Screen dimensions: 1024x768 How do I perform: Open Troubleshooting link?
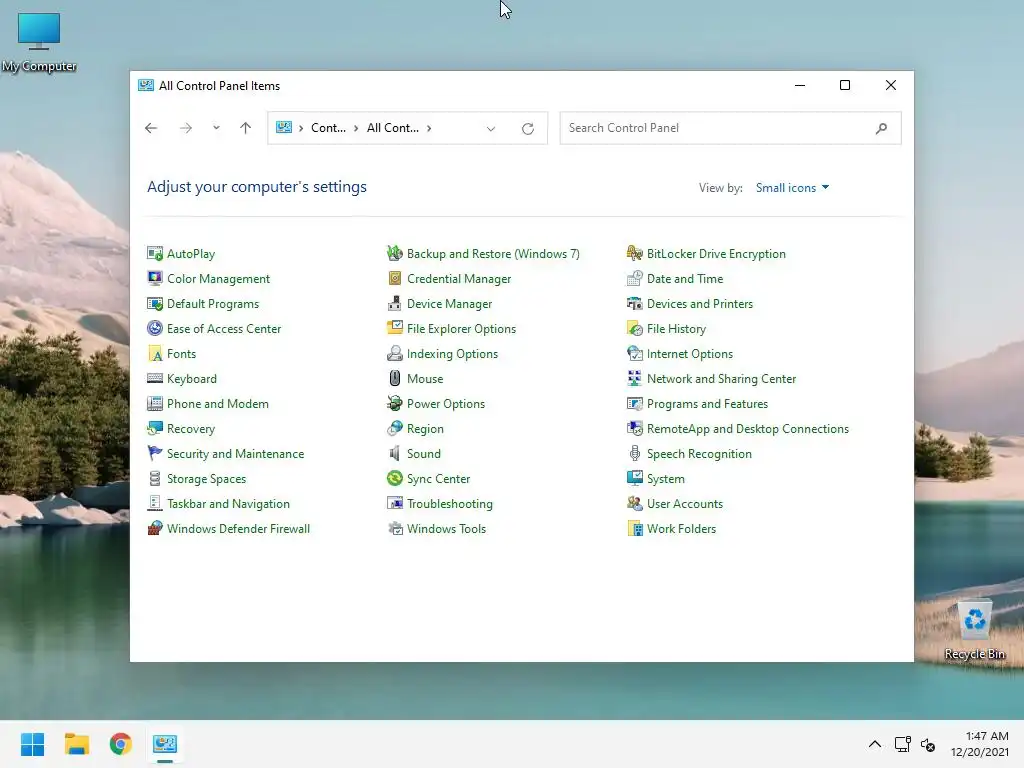point(449,504)
